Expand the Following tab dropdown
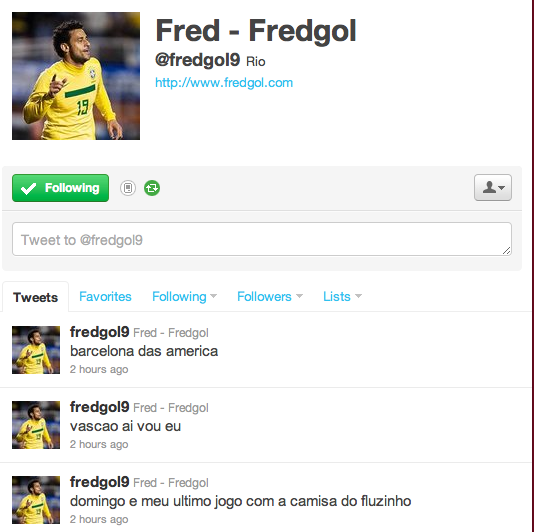Image resolution: width=534 pixels, height=532 pixels. click(x=184, y=297)
